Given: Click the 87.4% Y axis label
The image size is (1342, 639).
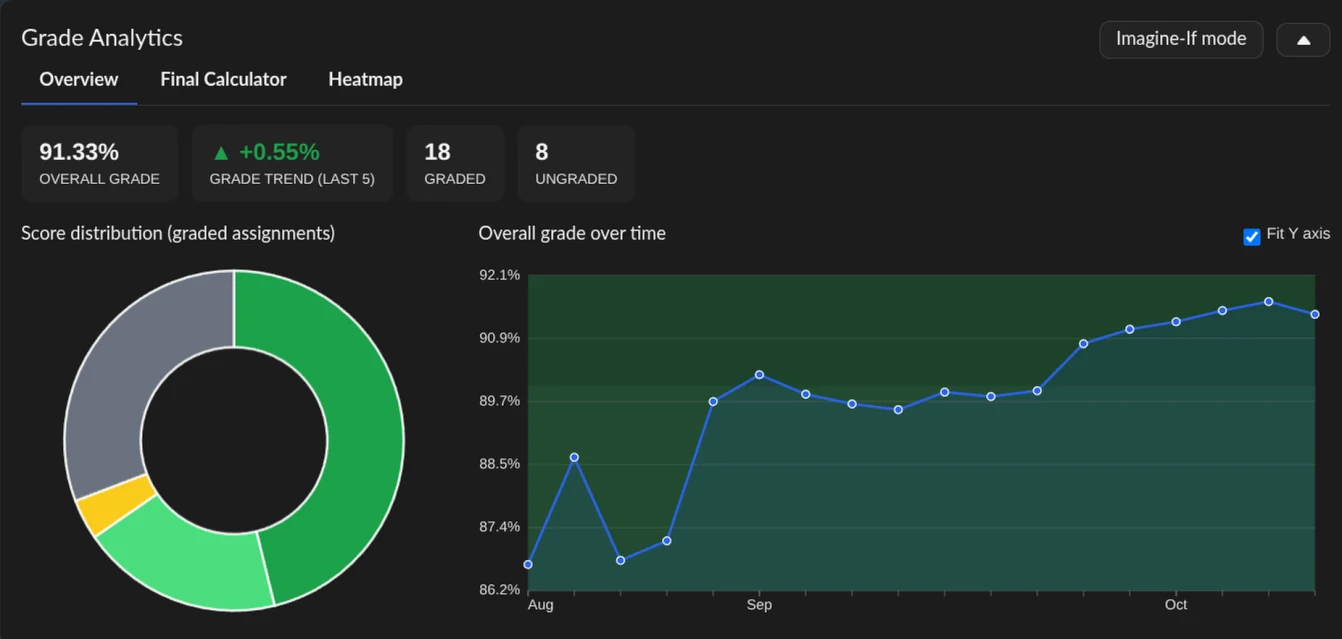Looking at the screenshot, I should pos(500,527).
